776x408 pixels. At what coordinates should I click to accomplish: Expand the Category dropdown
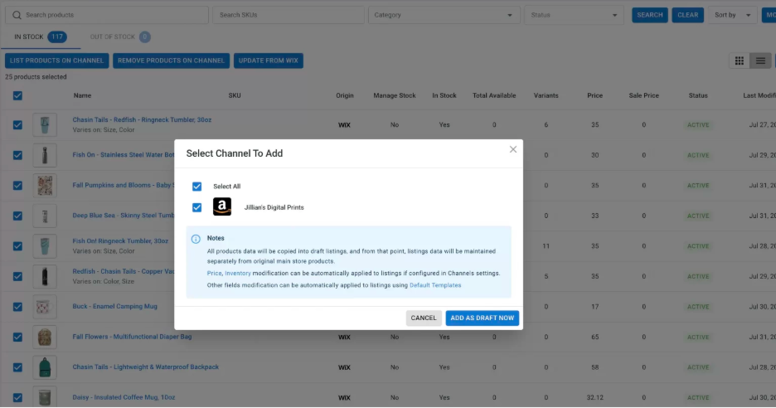pyautogui.click(x=444, y=15)
